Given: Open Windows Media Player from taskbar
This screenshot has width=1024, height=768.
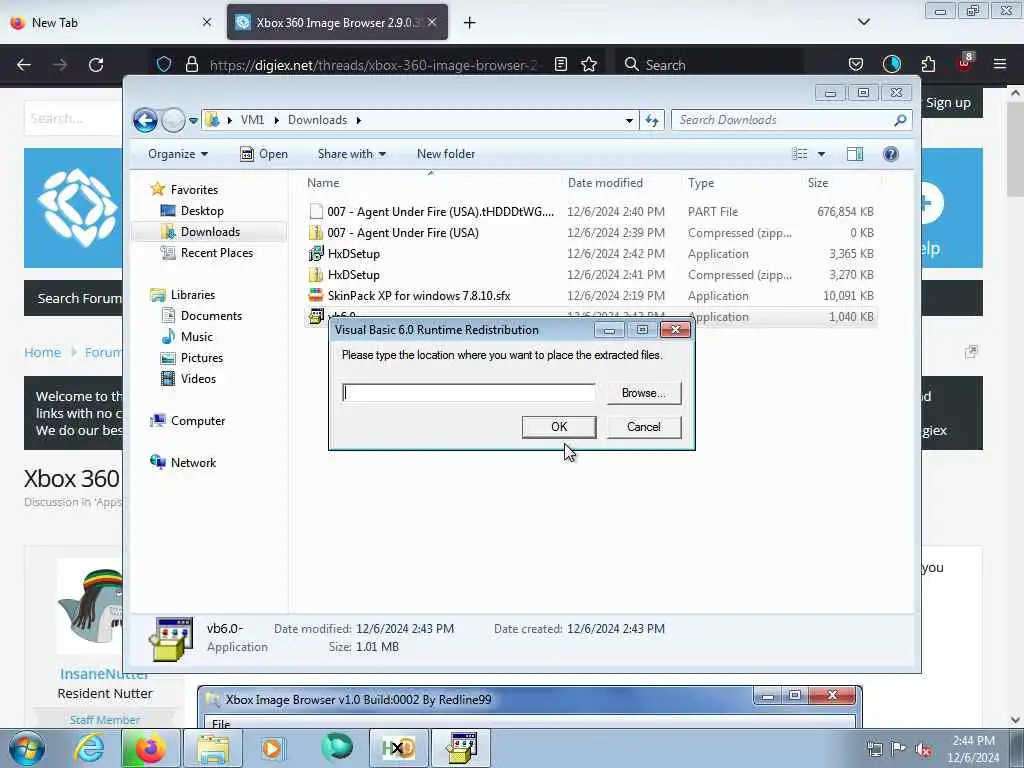Looking at the screenshot, I should point(272,748).
